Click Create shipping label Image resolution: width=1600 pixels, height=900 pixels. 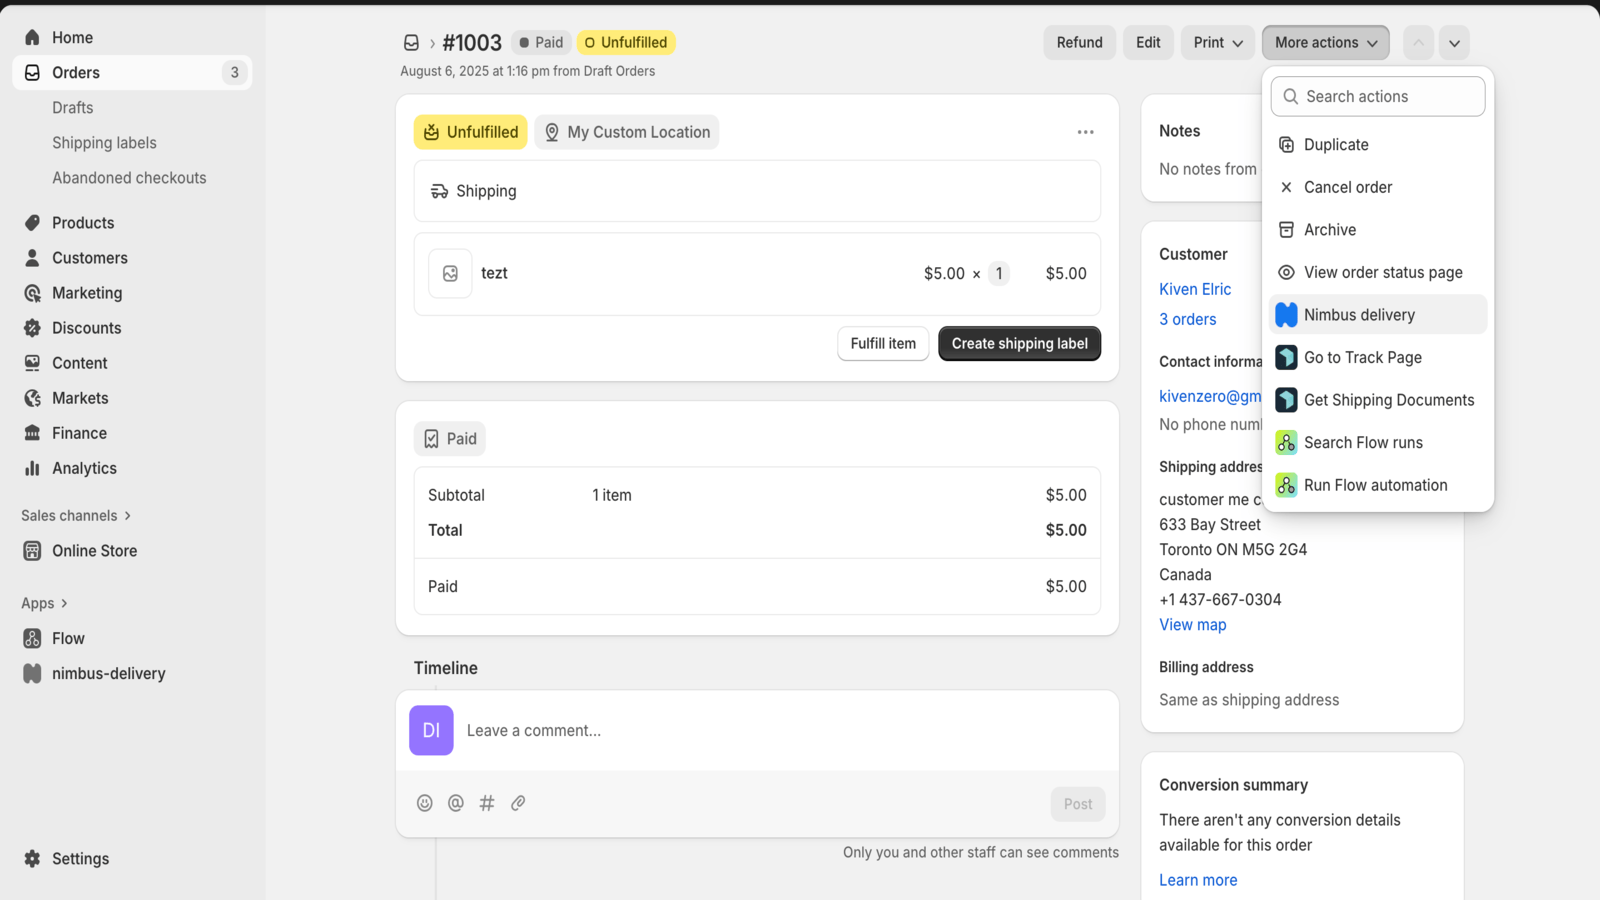tap(1018, 343)
